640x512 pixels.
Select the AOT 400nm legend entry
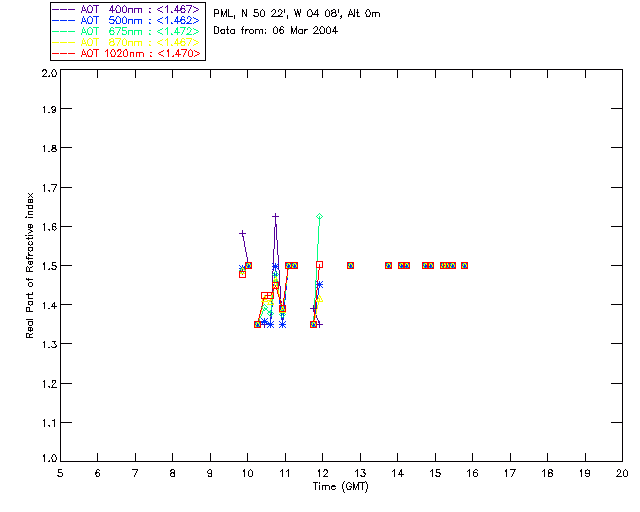point(126,9)
